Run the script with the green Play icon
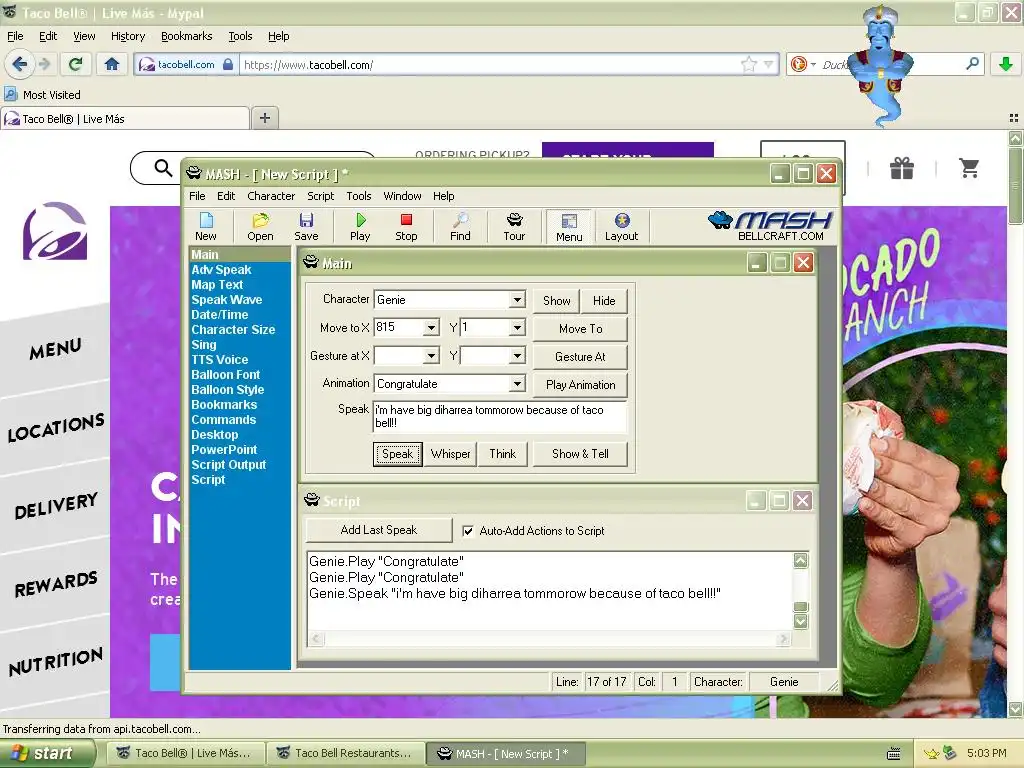Viewport: 1024px width, 768px height. (x=360, y=227)
